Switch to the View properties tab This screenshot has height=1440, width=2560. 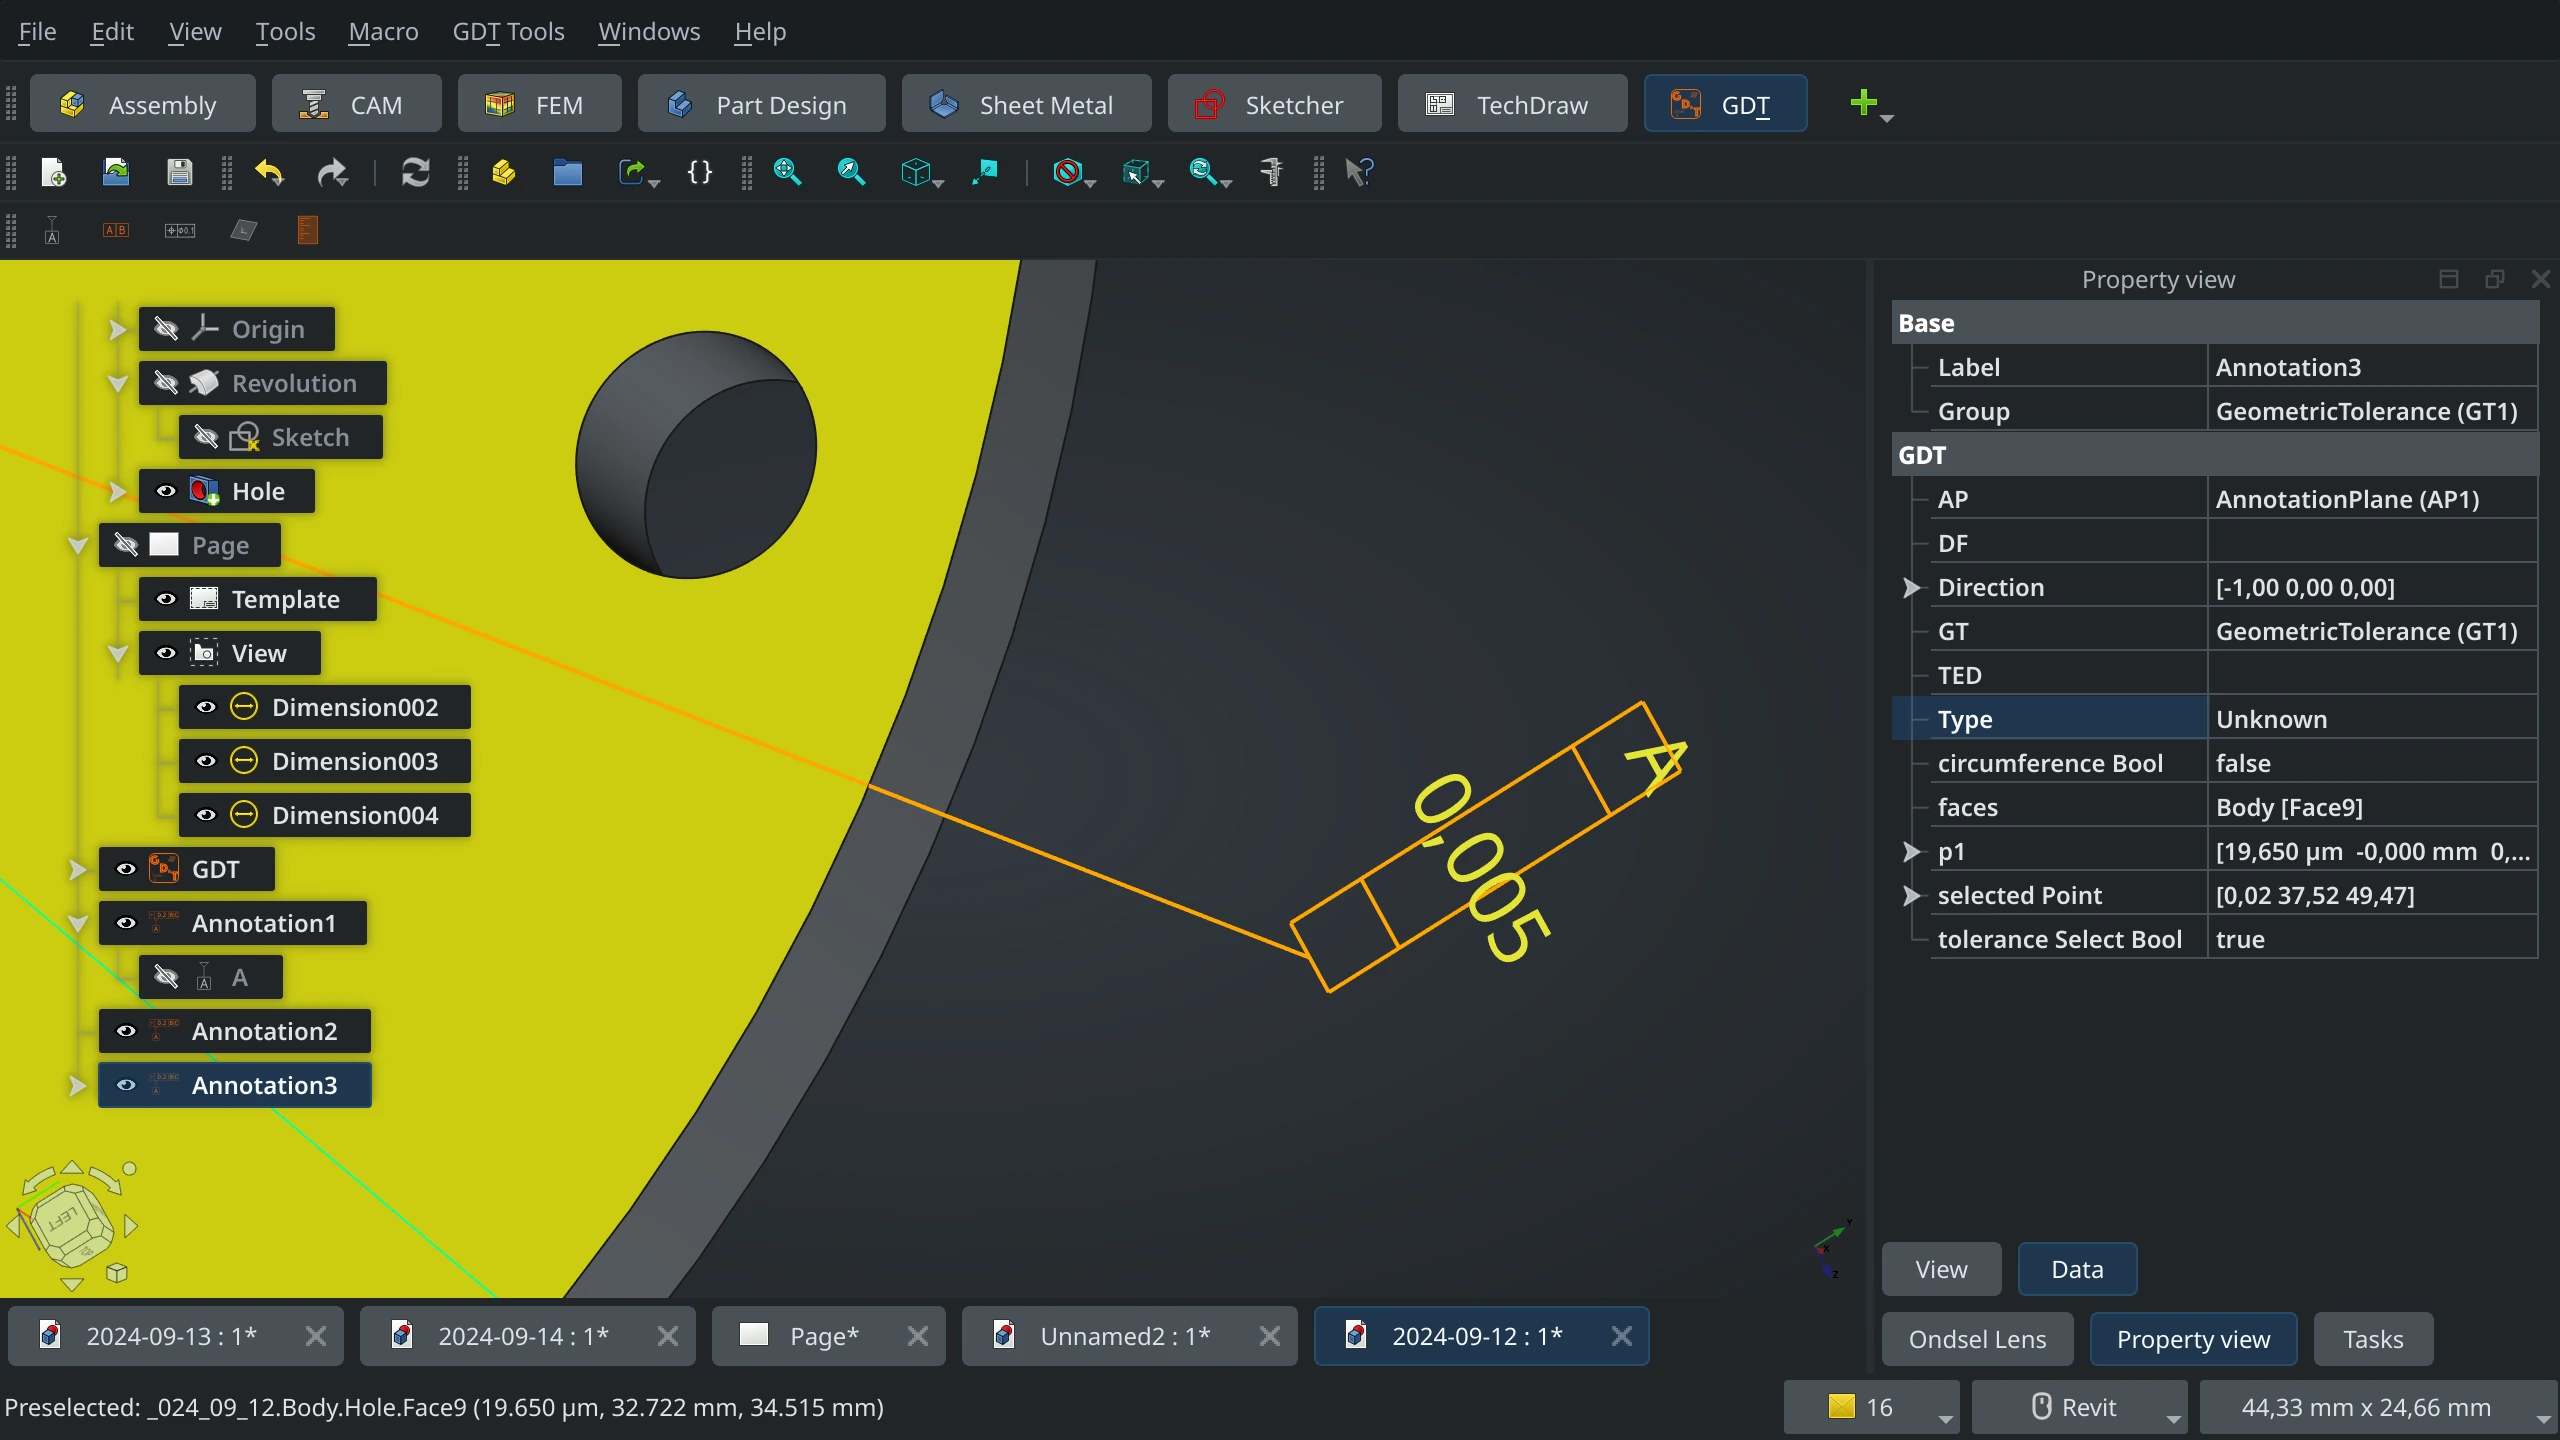(1941, 1269)
